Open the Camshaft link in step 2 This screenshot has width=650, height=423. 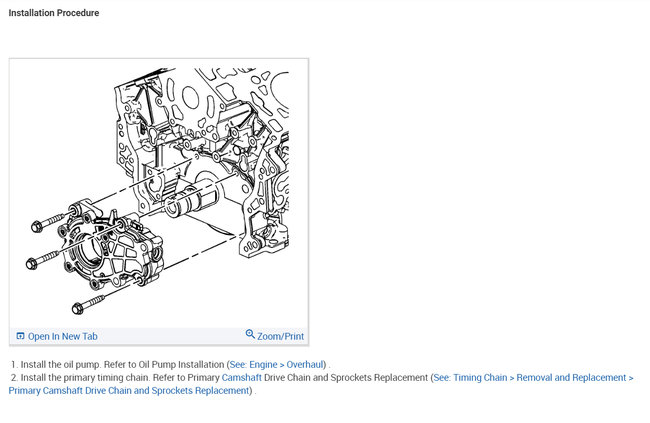242,377
